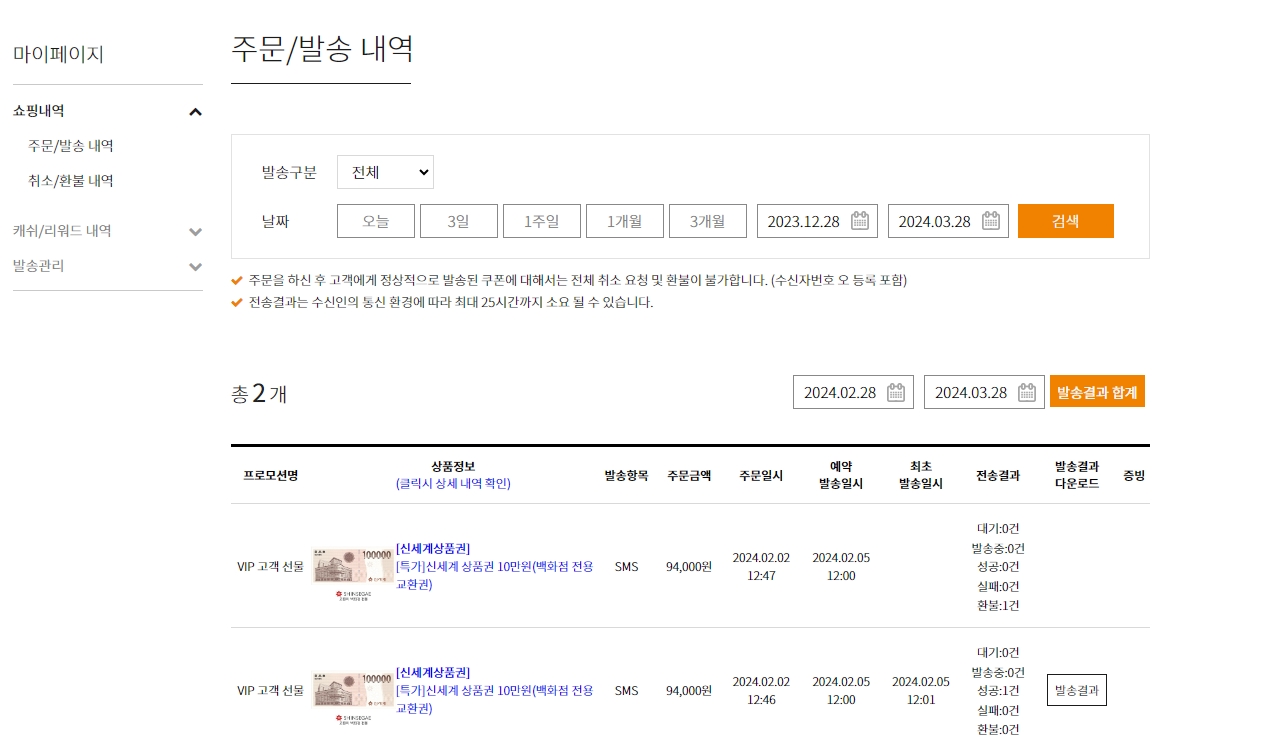Expand the 캐쉬/리워드 내역 section
Screen dimensions: 1281x749
[x=195, y=232]
